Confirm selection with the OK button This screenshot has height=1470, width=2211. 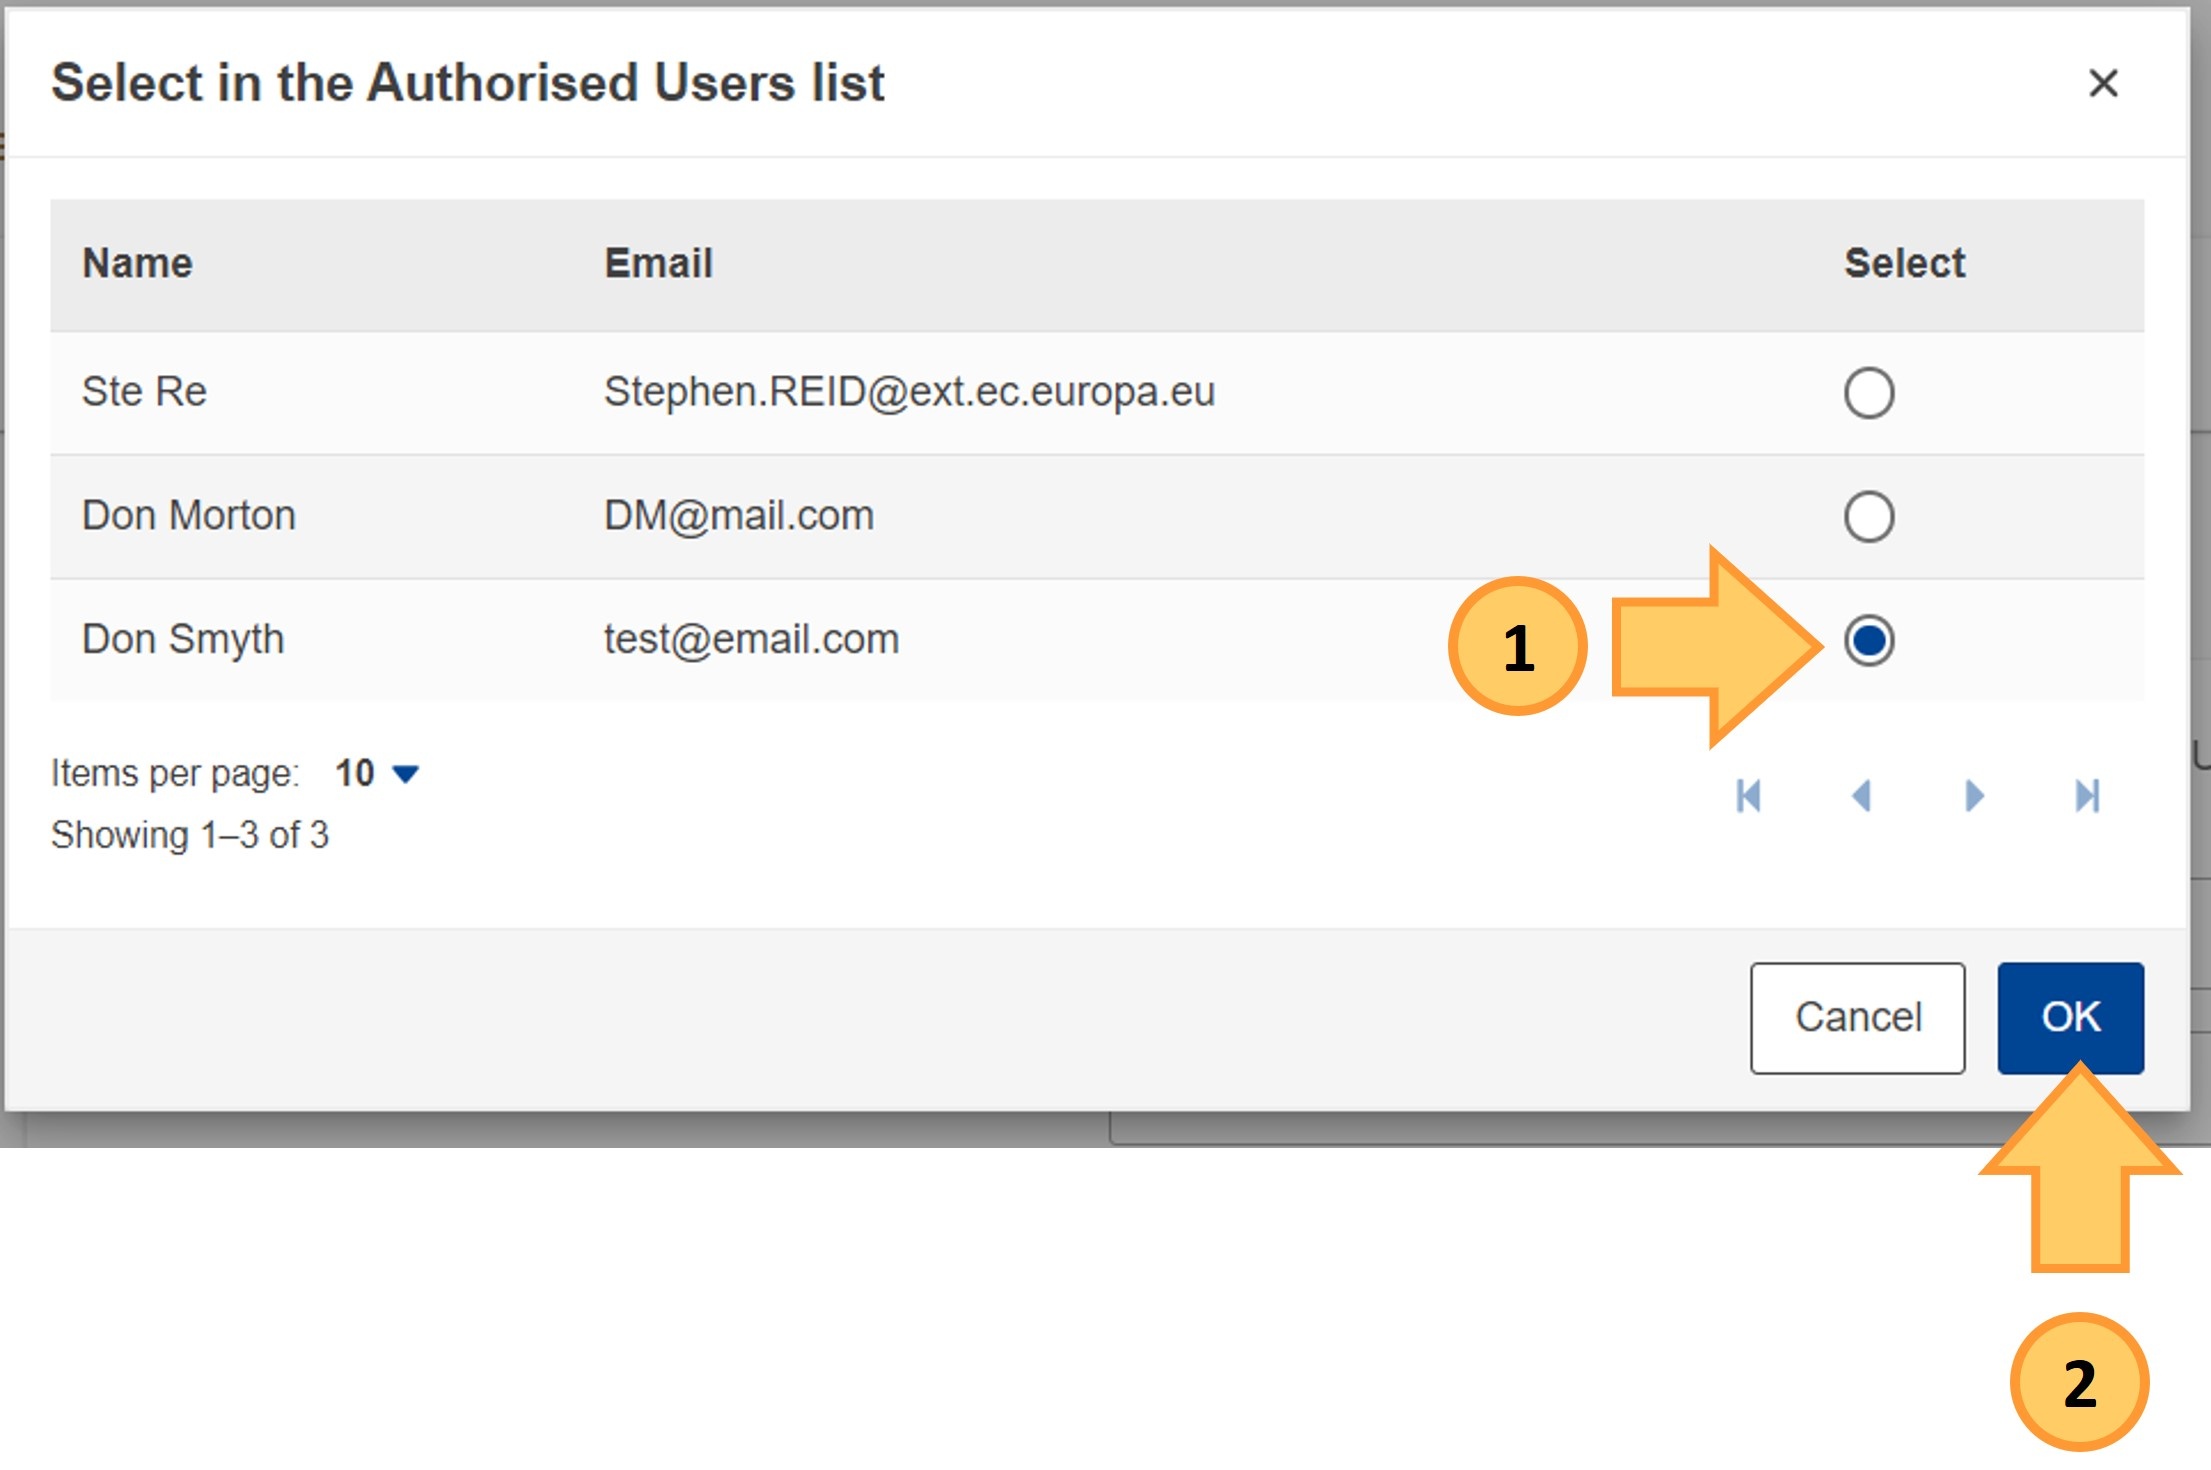(2070, 1018)
